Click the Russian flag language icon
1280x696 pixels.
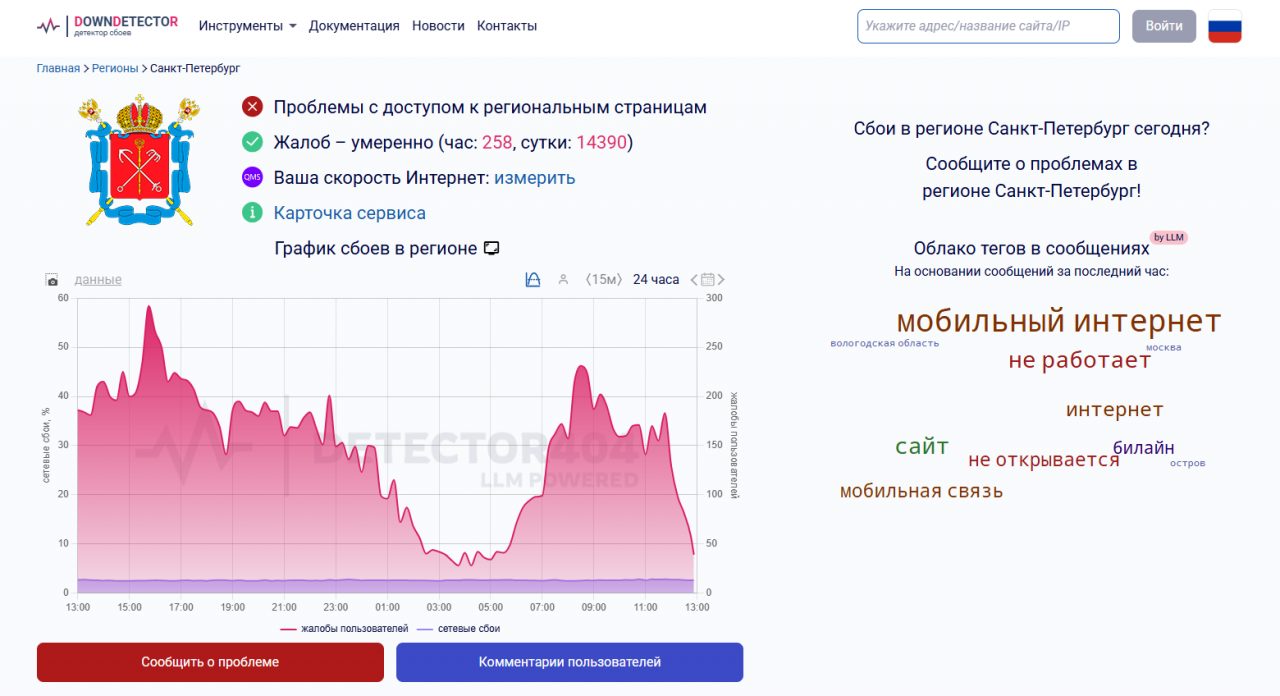pyautogui.click(x=1224, y=26)
